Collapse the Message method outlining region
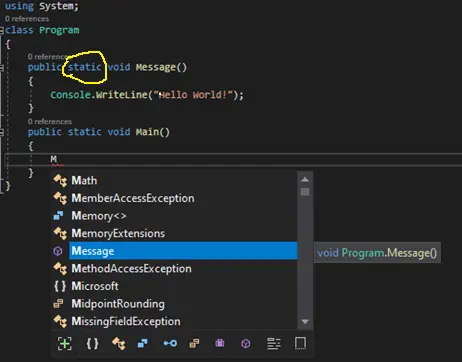The image size is (462, 362). 2,68
